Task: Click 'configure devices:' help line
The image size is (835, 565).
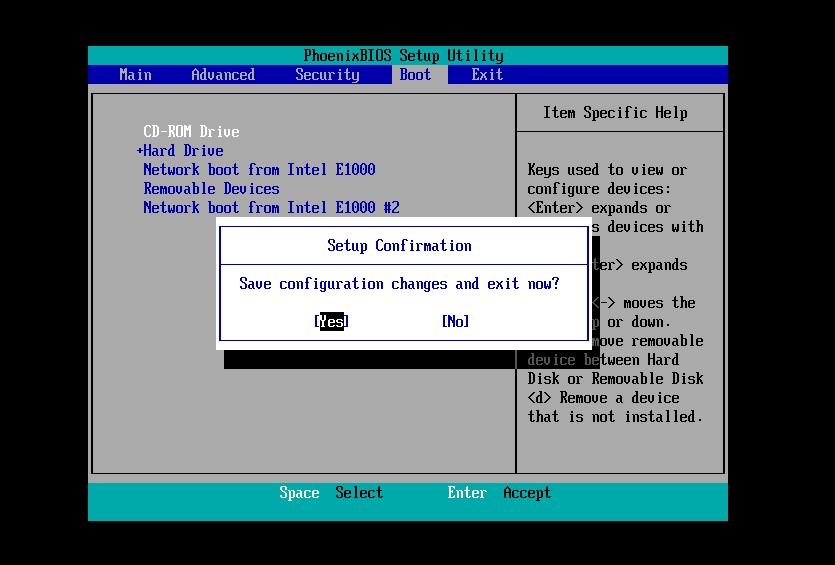Action: (x=599, y=189)
